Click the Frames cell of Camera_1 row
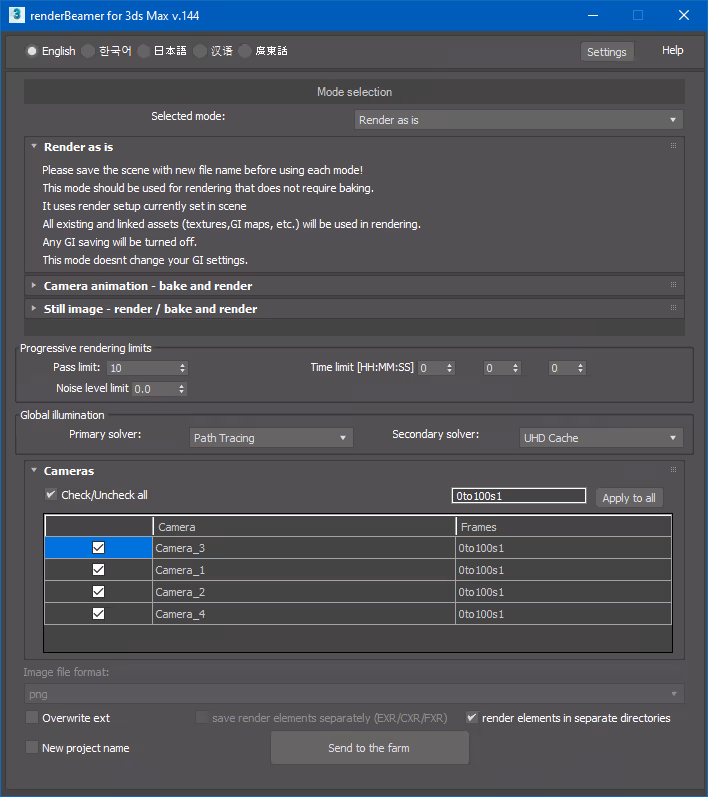This screenshot has width=708, height=797. click(x=564, y=570)
